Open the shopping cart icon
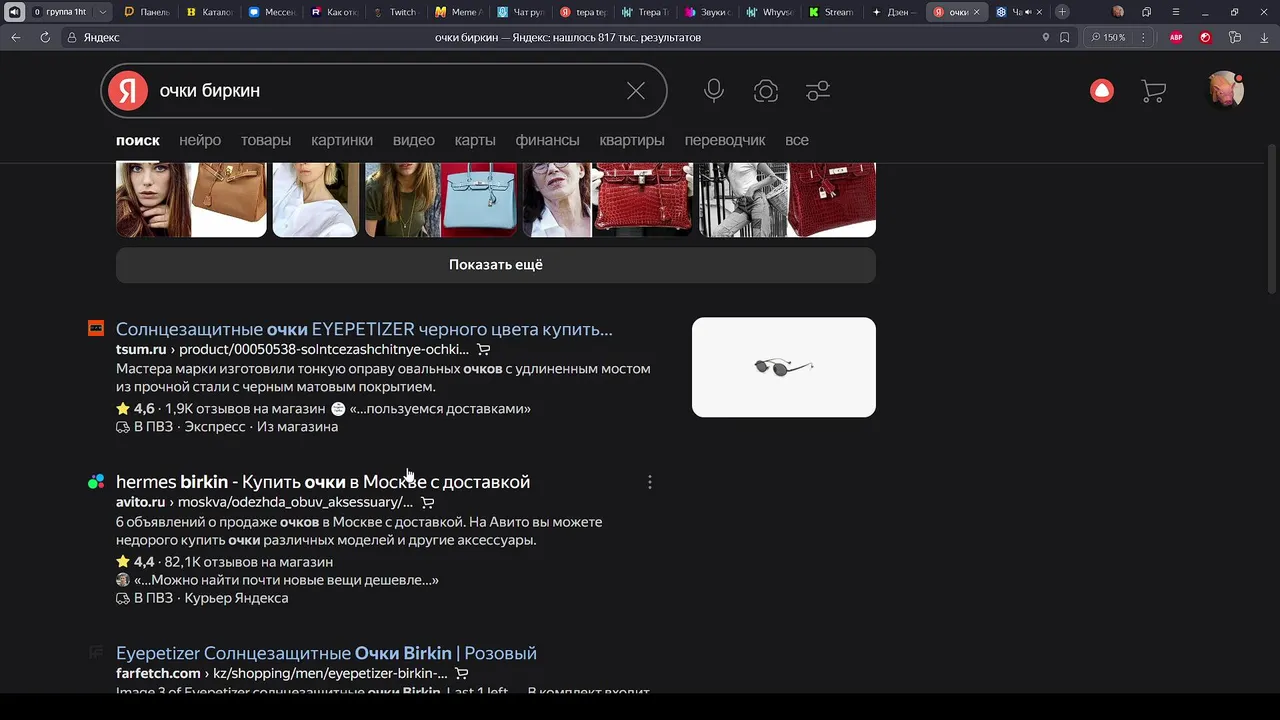Viewport: 1280px width, 720px height. tap(1154, 91)
